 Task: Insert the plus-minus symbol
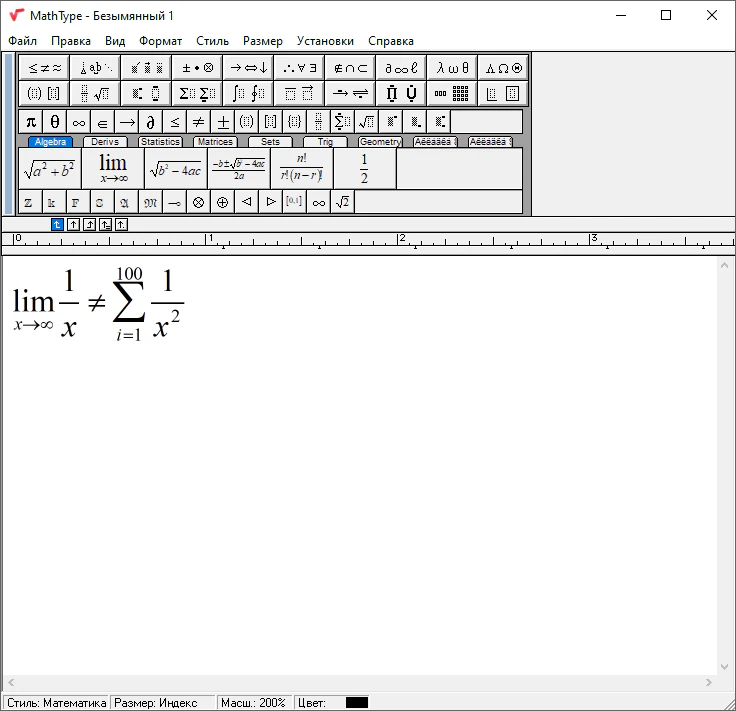click(x=222, y=122)
